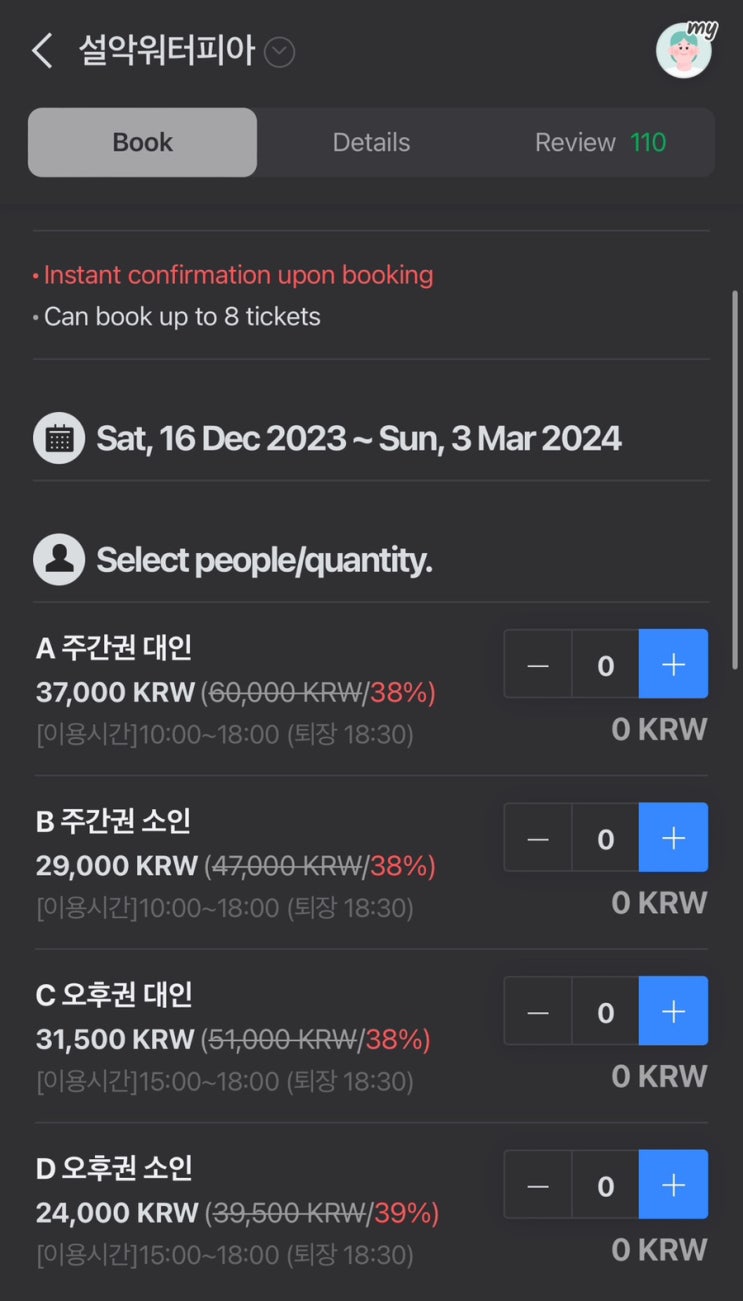Increase D 오후권 소인 ticket count
743x1301 pixels.
point(673,1185)
